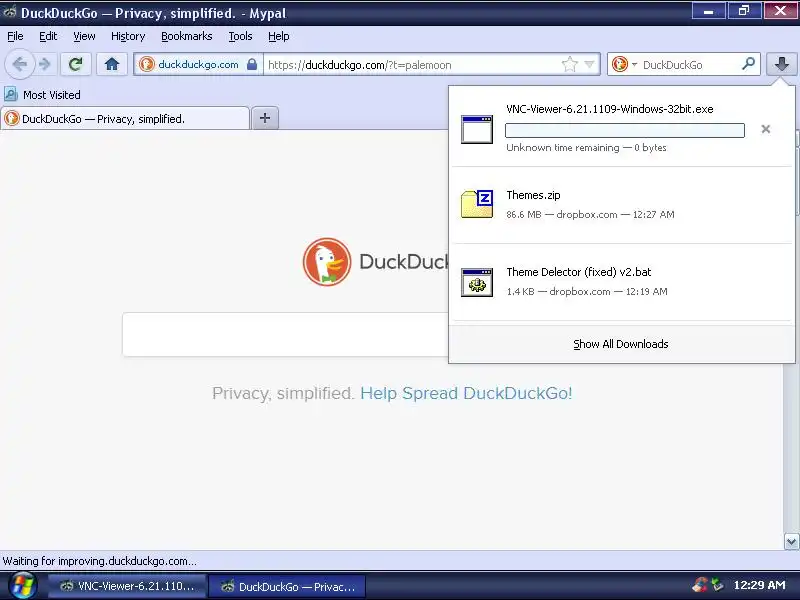Select VNC-Viewer-6.21.1109-Windows-32bit.exe file name

pyautogui.click(x=610, y=109)
